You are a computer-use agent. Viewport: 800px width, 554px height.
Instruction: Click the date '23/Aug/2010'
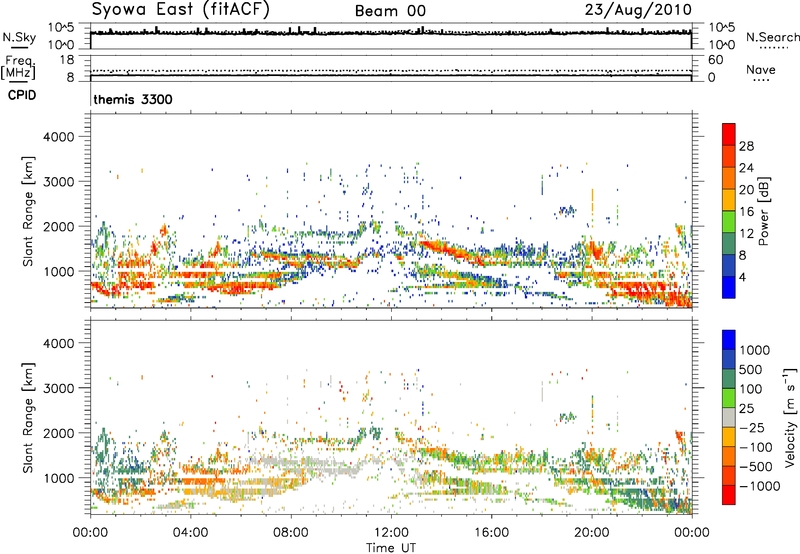tap(638, 10)
